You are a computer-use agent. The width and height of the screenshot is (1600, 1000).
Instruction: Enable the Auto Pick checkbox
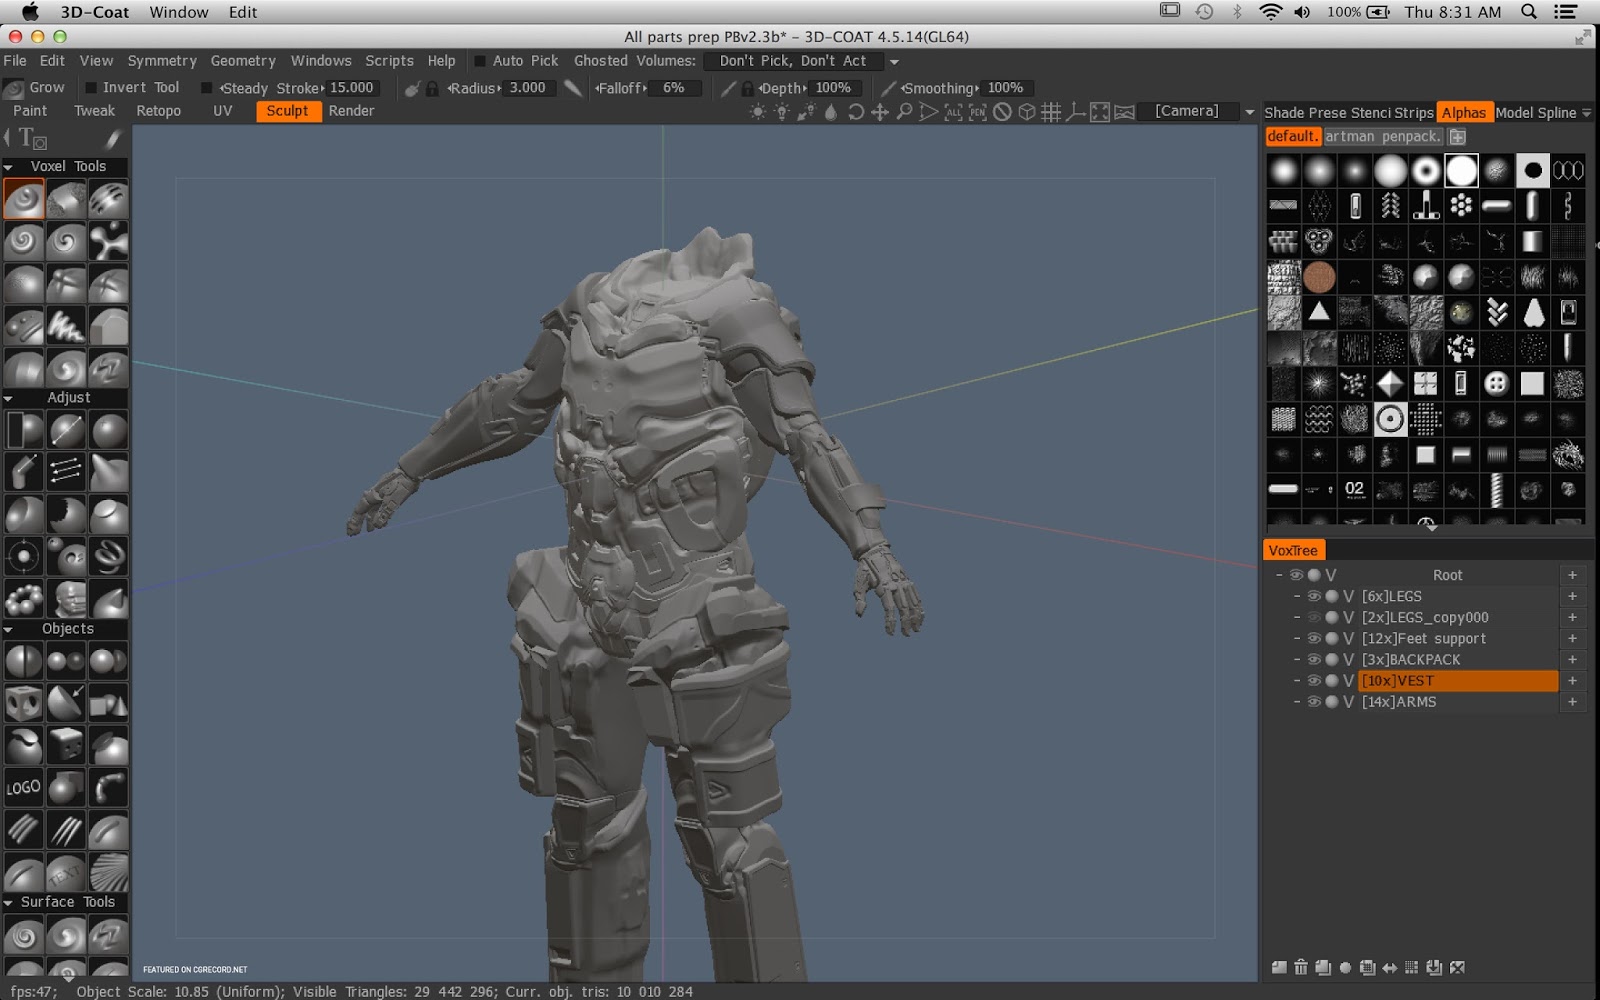point(480,61)
